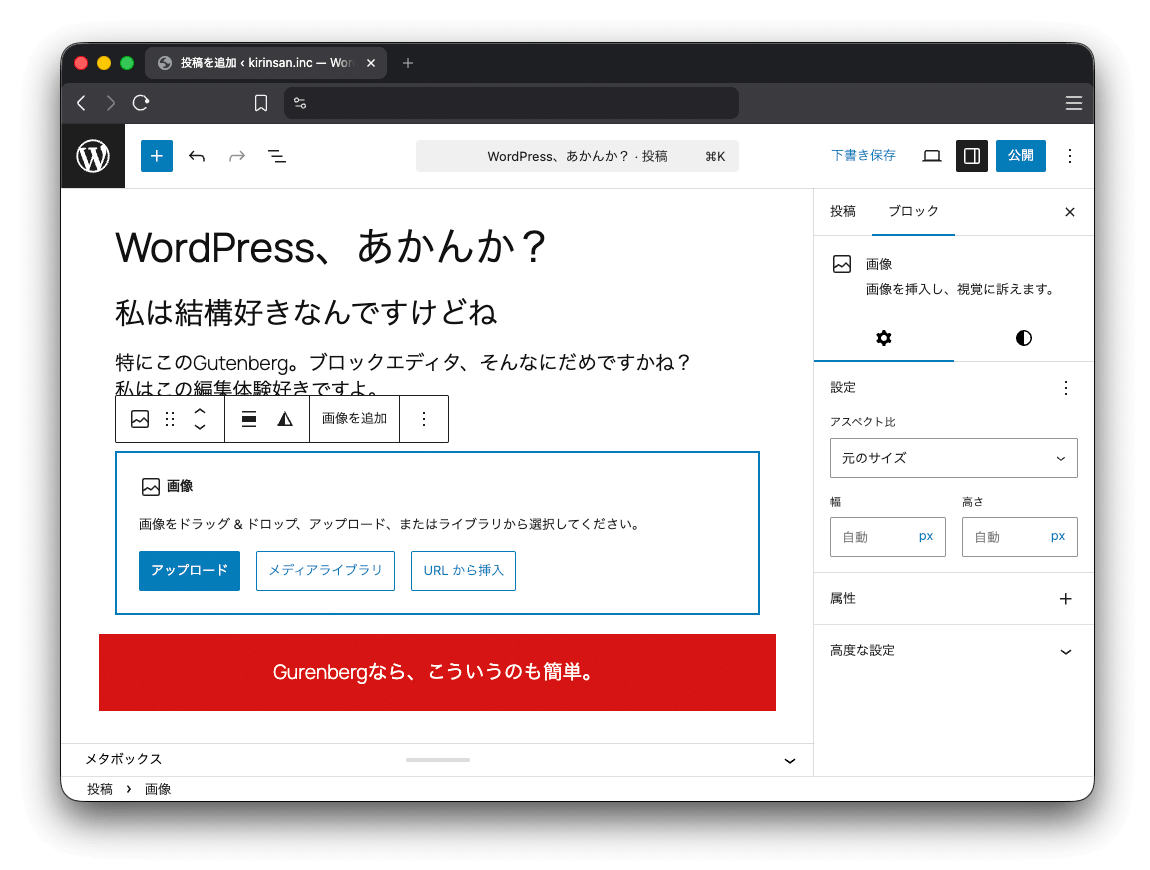This screenshot has width=1150, height=870.
Task: Change the px unit for height
Action: pos(1058,536)
